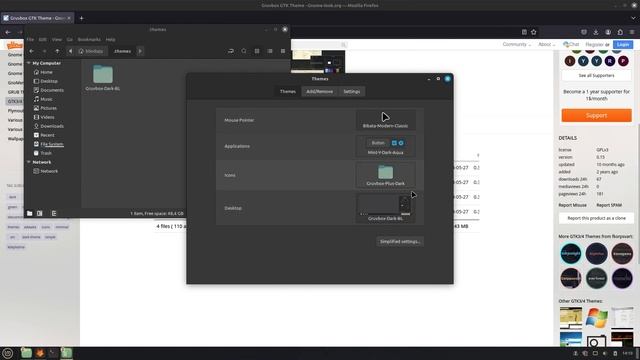This screenshot has height=360, width=640.
Task: Click the left path bar scroll arrow
Action: [70, 51]
